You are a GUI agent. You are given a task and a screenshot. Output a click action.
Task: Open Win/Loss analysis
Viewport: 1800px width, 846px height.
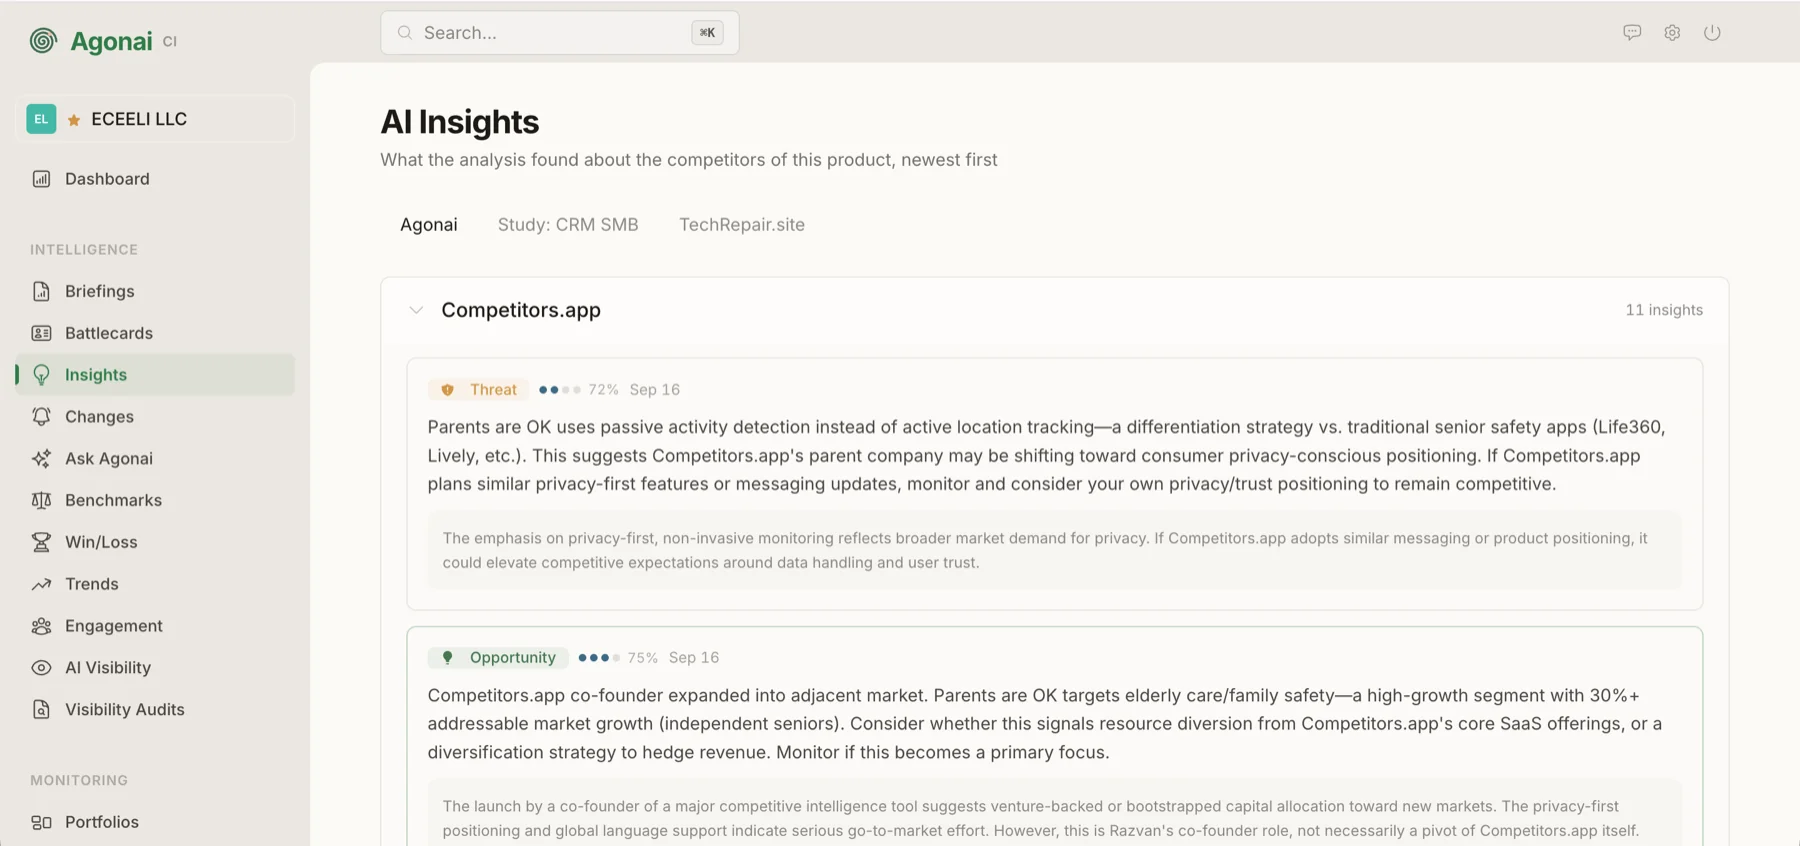(155, 542)
